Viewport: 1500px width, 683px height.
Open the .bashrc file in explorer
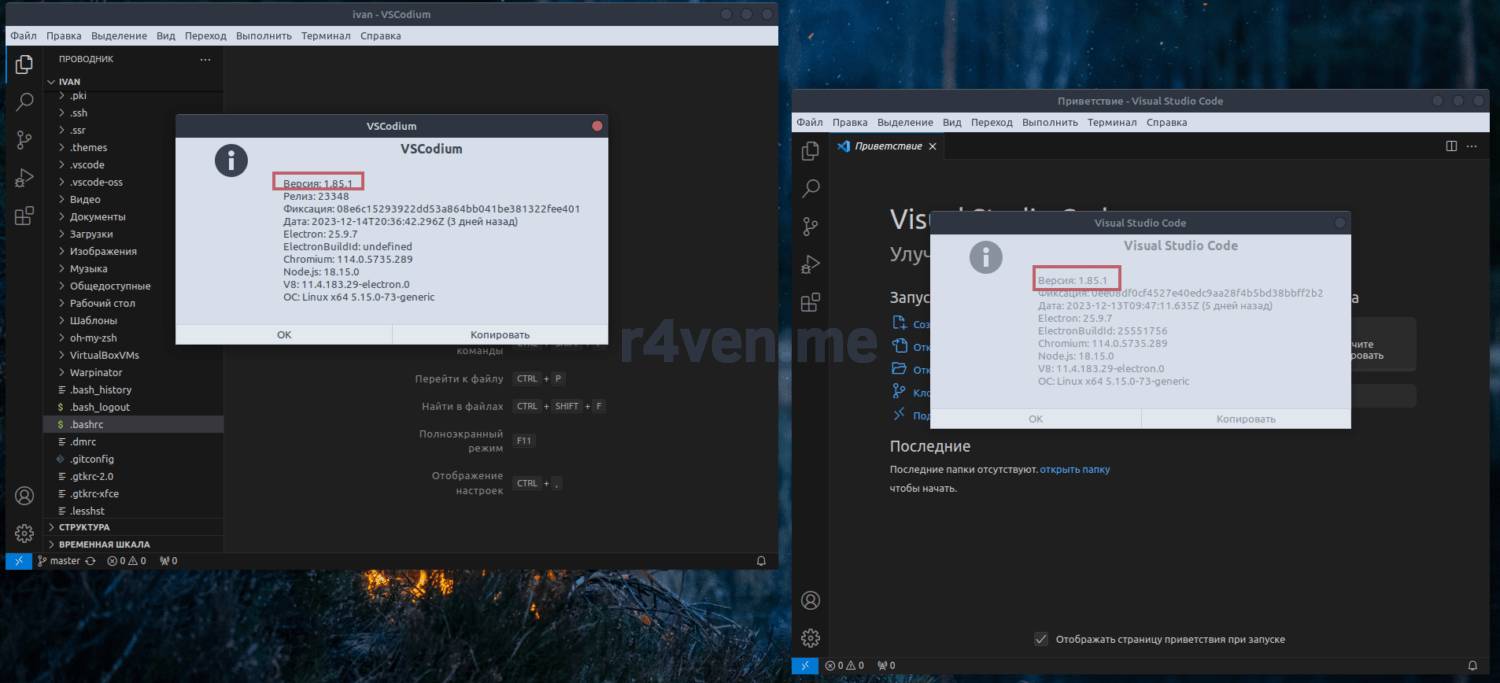pos(86,425)
